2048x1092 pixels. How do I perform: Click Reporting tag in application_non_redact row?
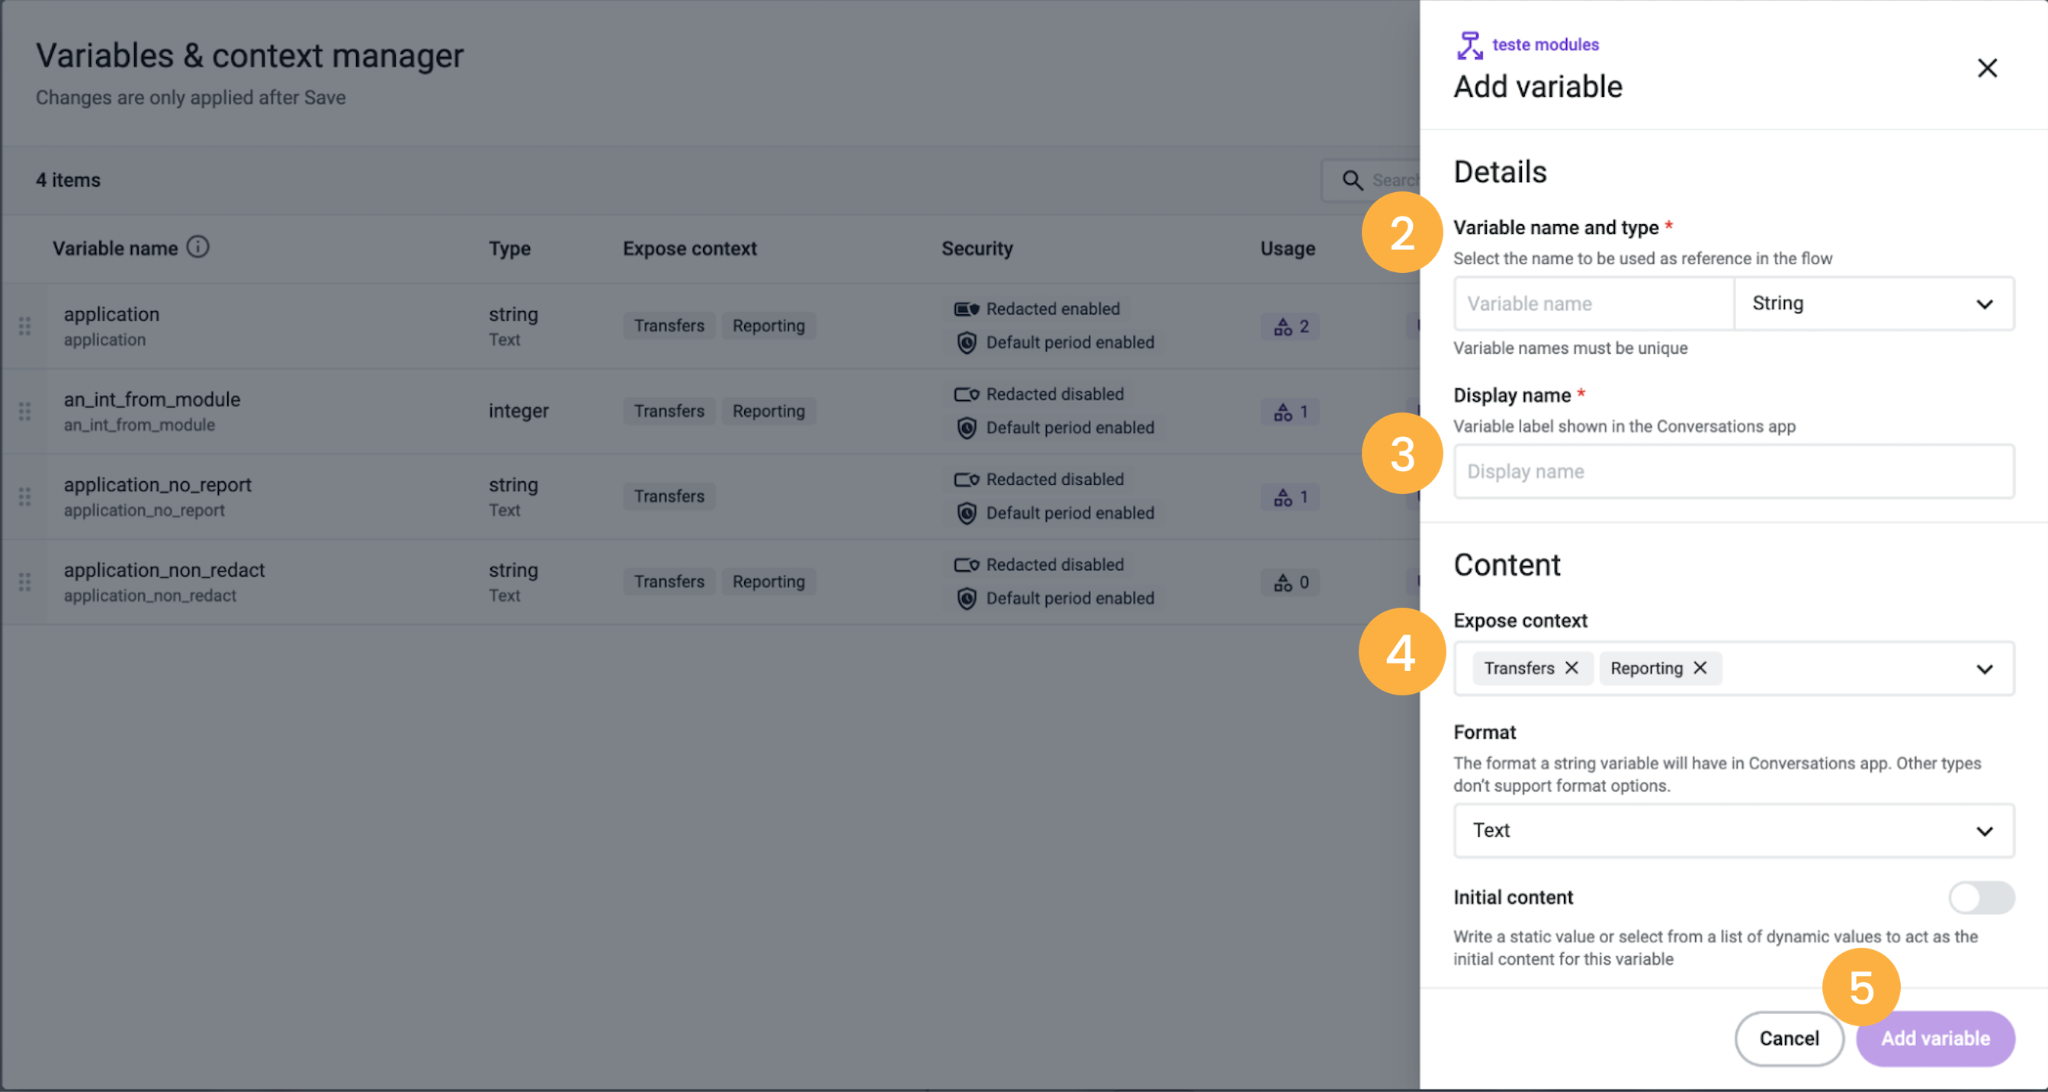[x=768, y=582]
